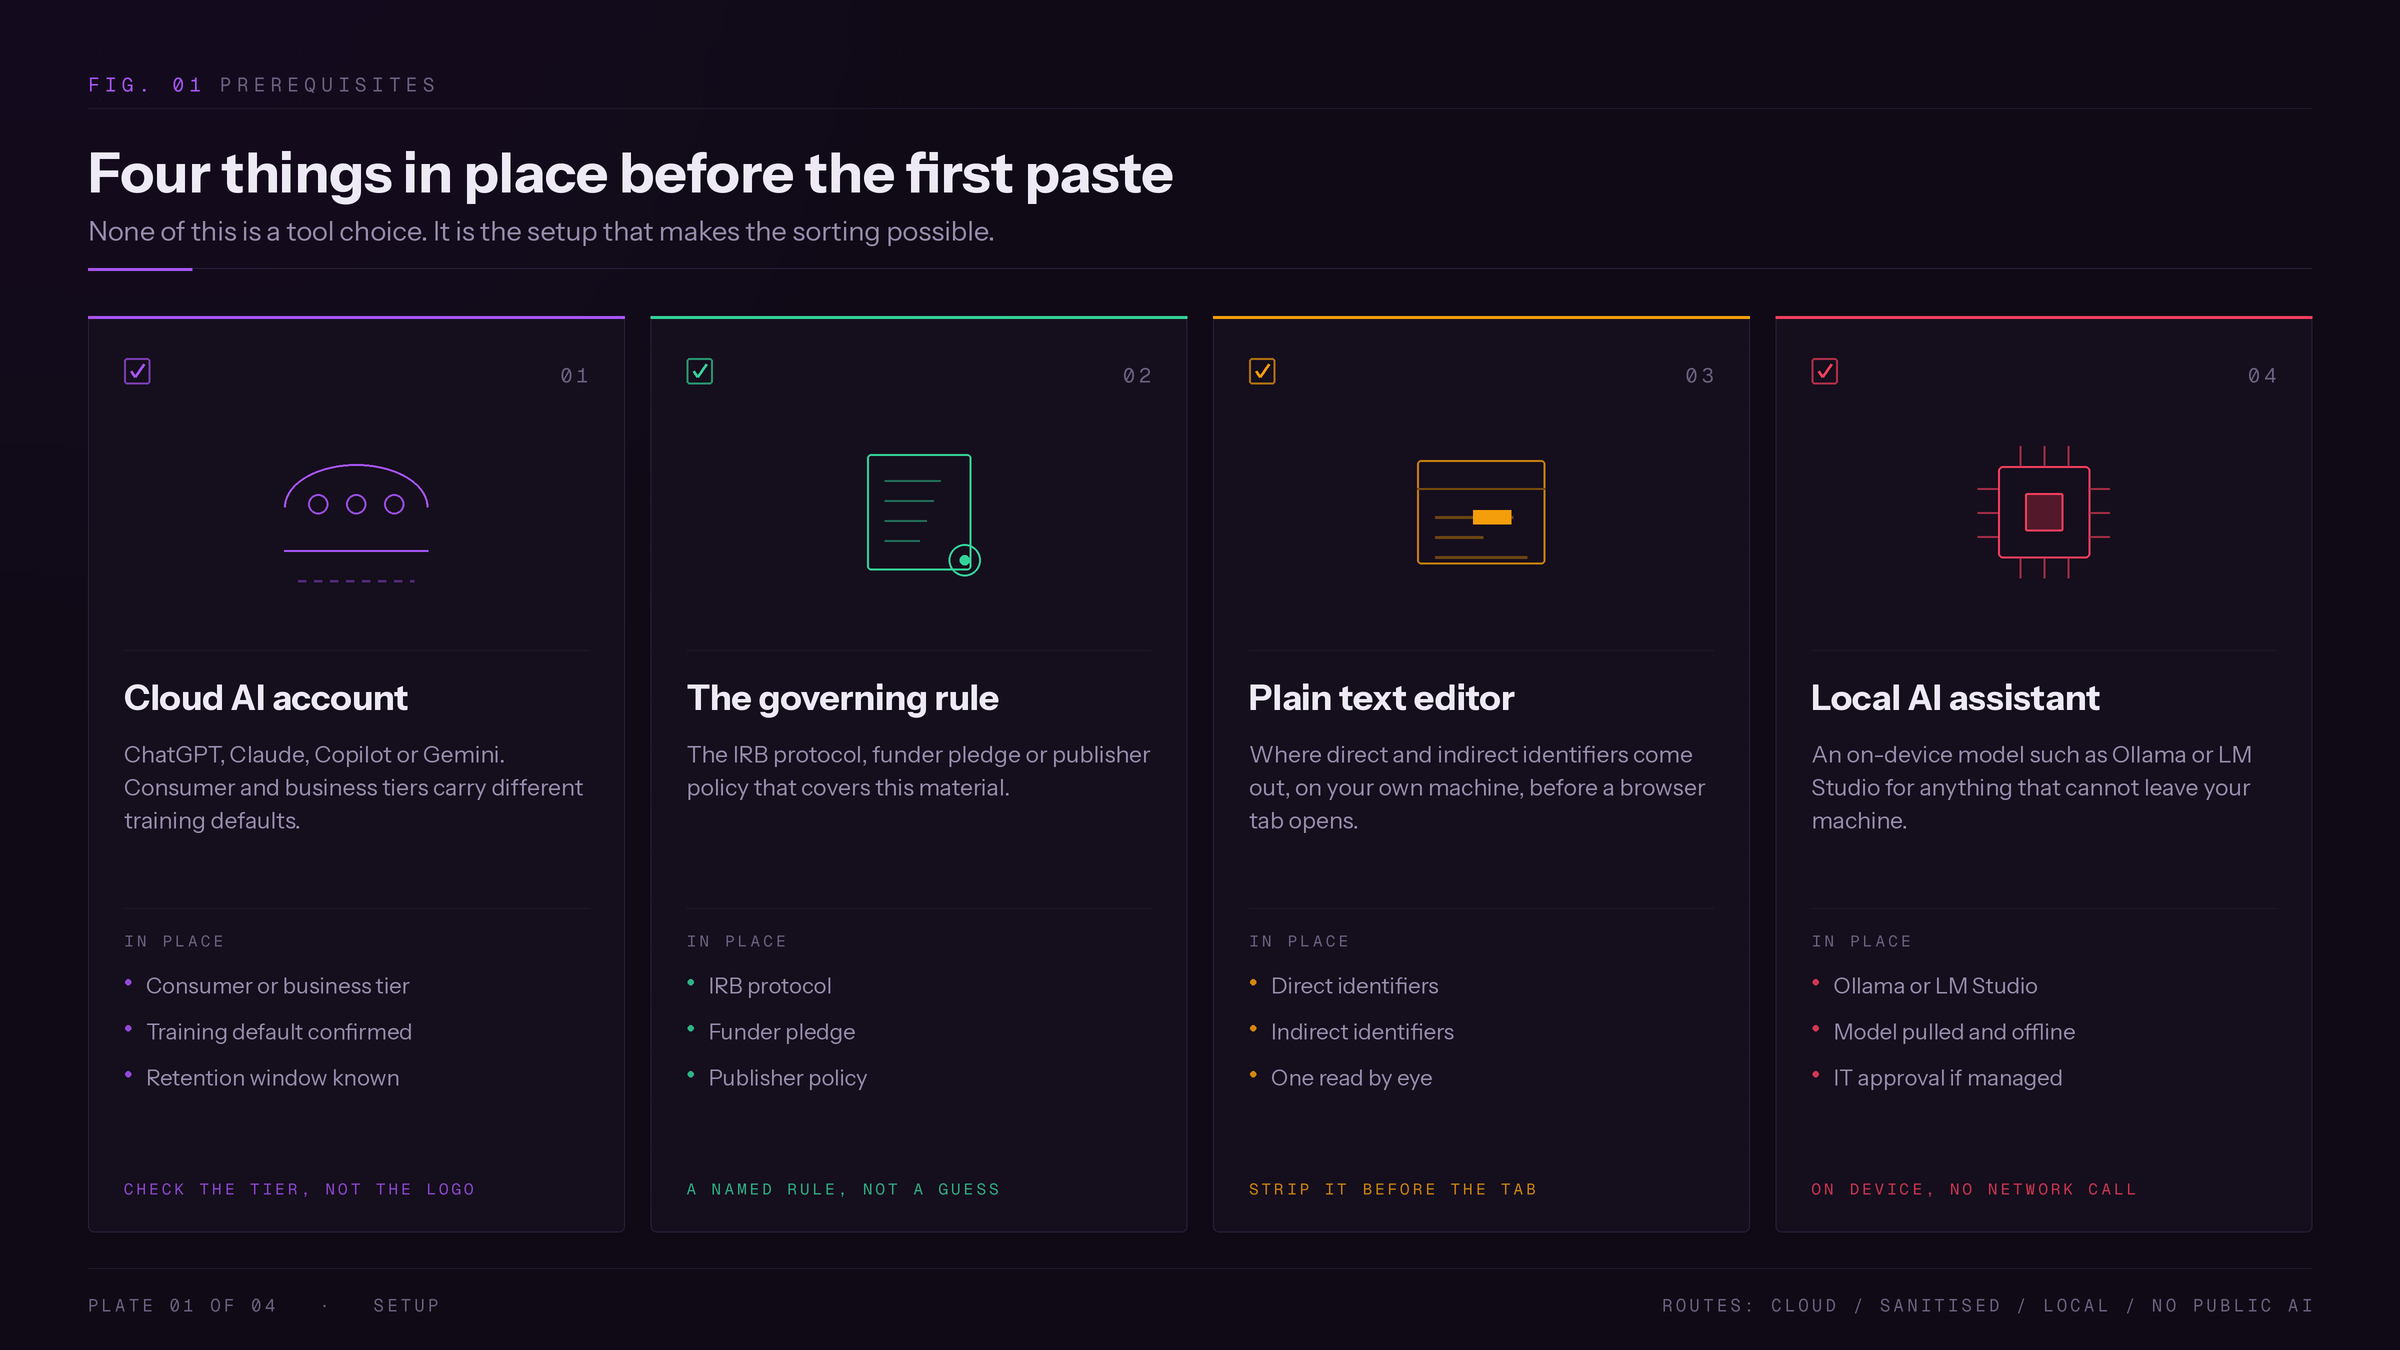Click the FIG. 01 Prerequisites label
The image size is (2400, 1350).
[x=263, y=85]
